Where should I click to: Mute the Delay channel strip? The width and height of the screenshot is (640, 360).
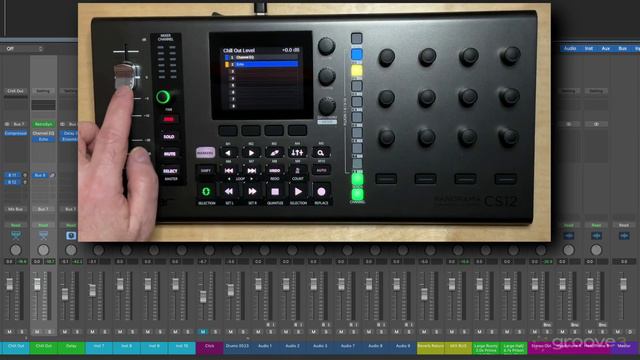(65, 332)
